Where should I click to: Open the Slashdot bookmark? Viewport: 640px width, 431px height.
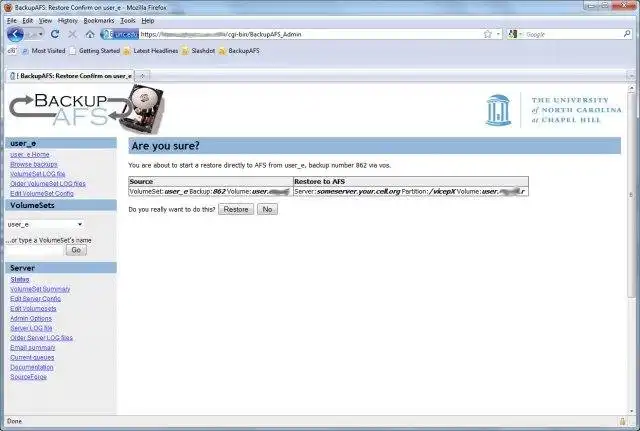pyautogui.click(x=198, y=51)
